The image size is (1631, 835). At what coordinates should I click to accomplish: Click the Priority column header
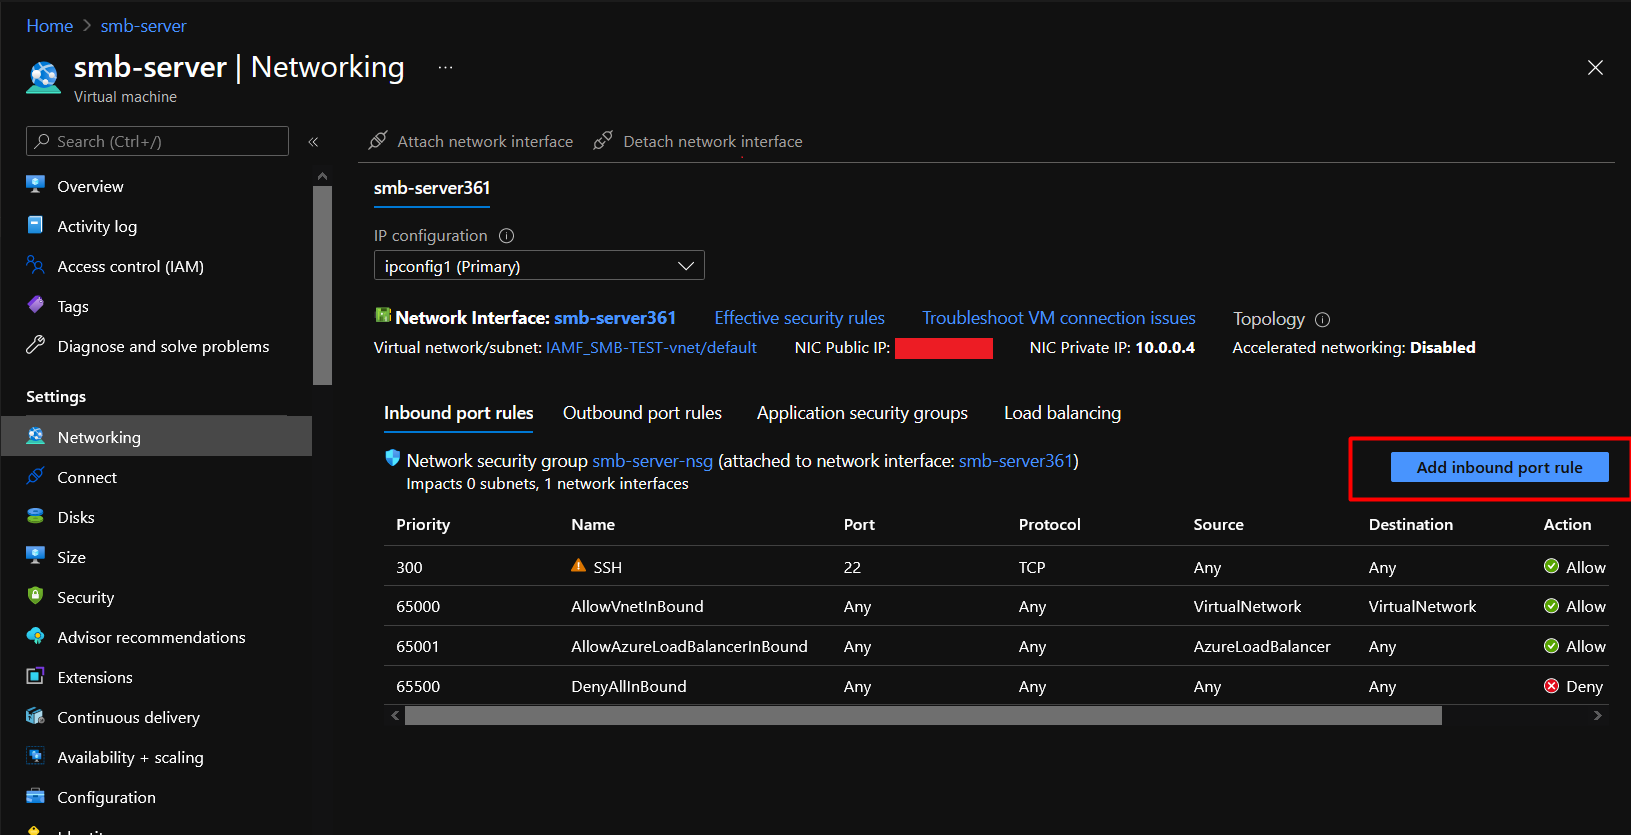pos(423,525)
